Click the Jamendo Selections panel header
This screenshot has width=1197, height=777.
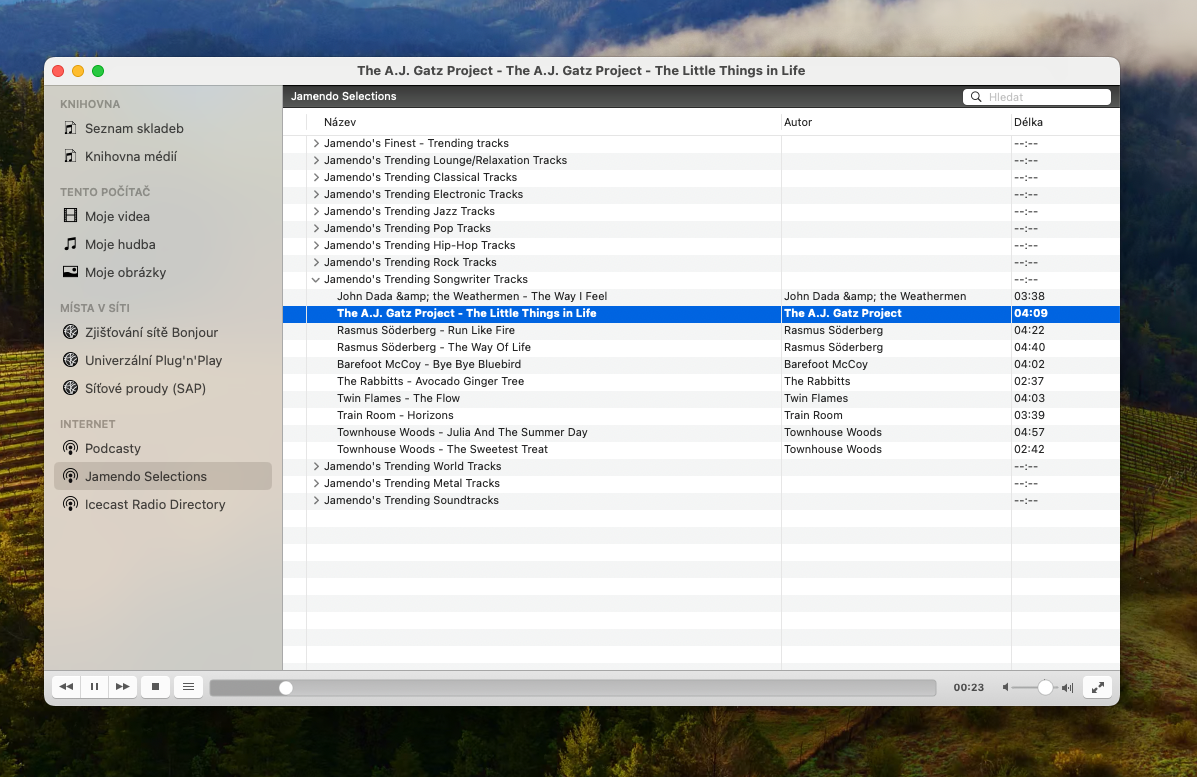point(344,96)
